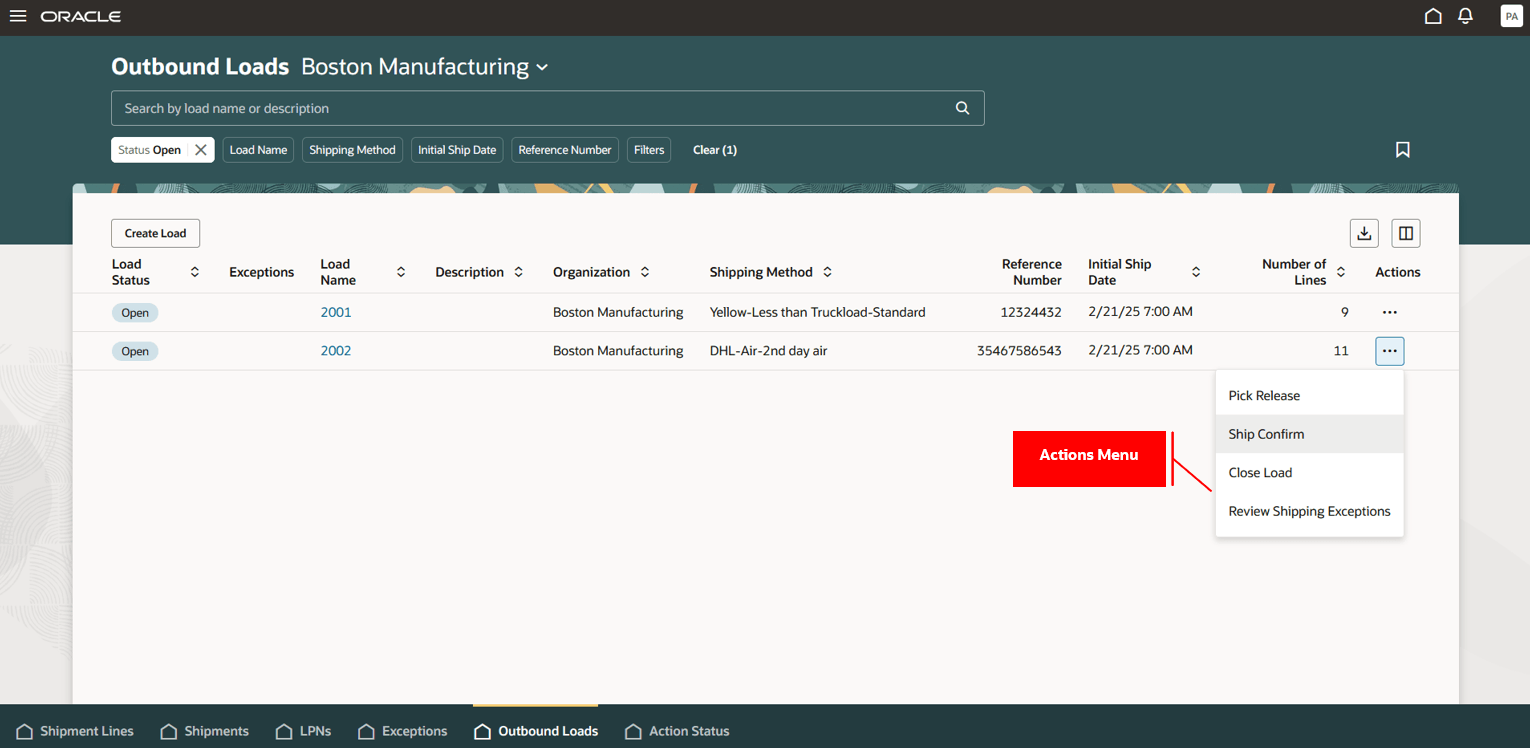Go to the Home icon
The height and width of the screenshot is (748, 1530).
point(1433,16)
